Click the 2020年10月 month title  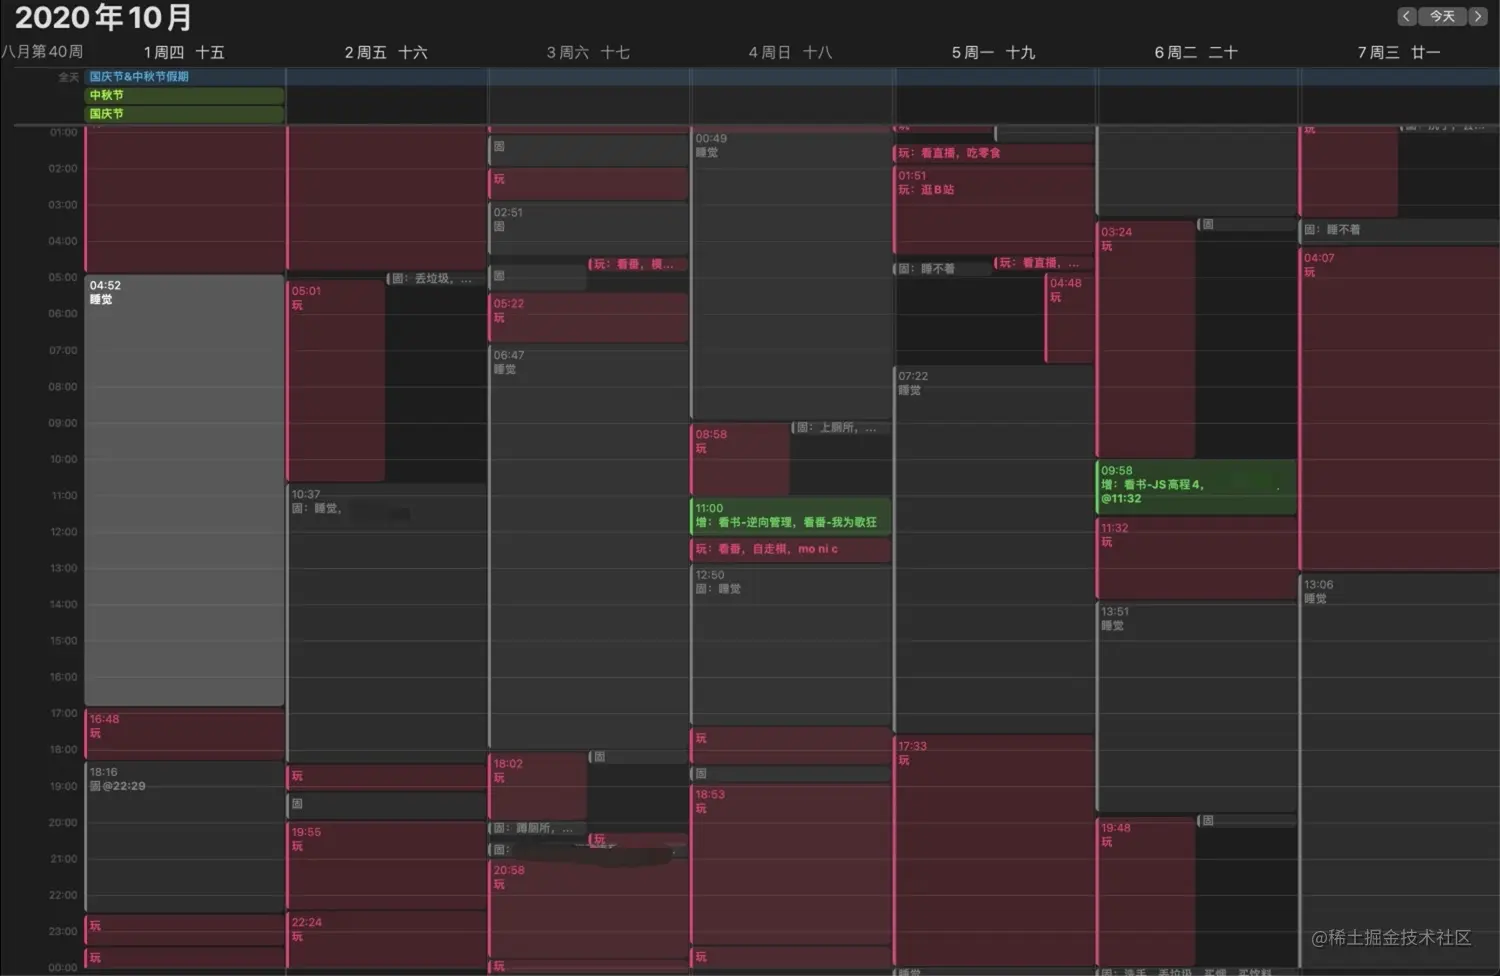(x=103, y=18)
